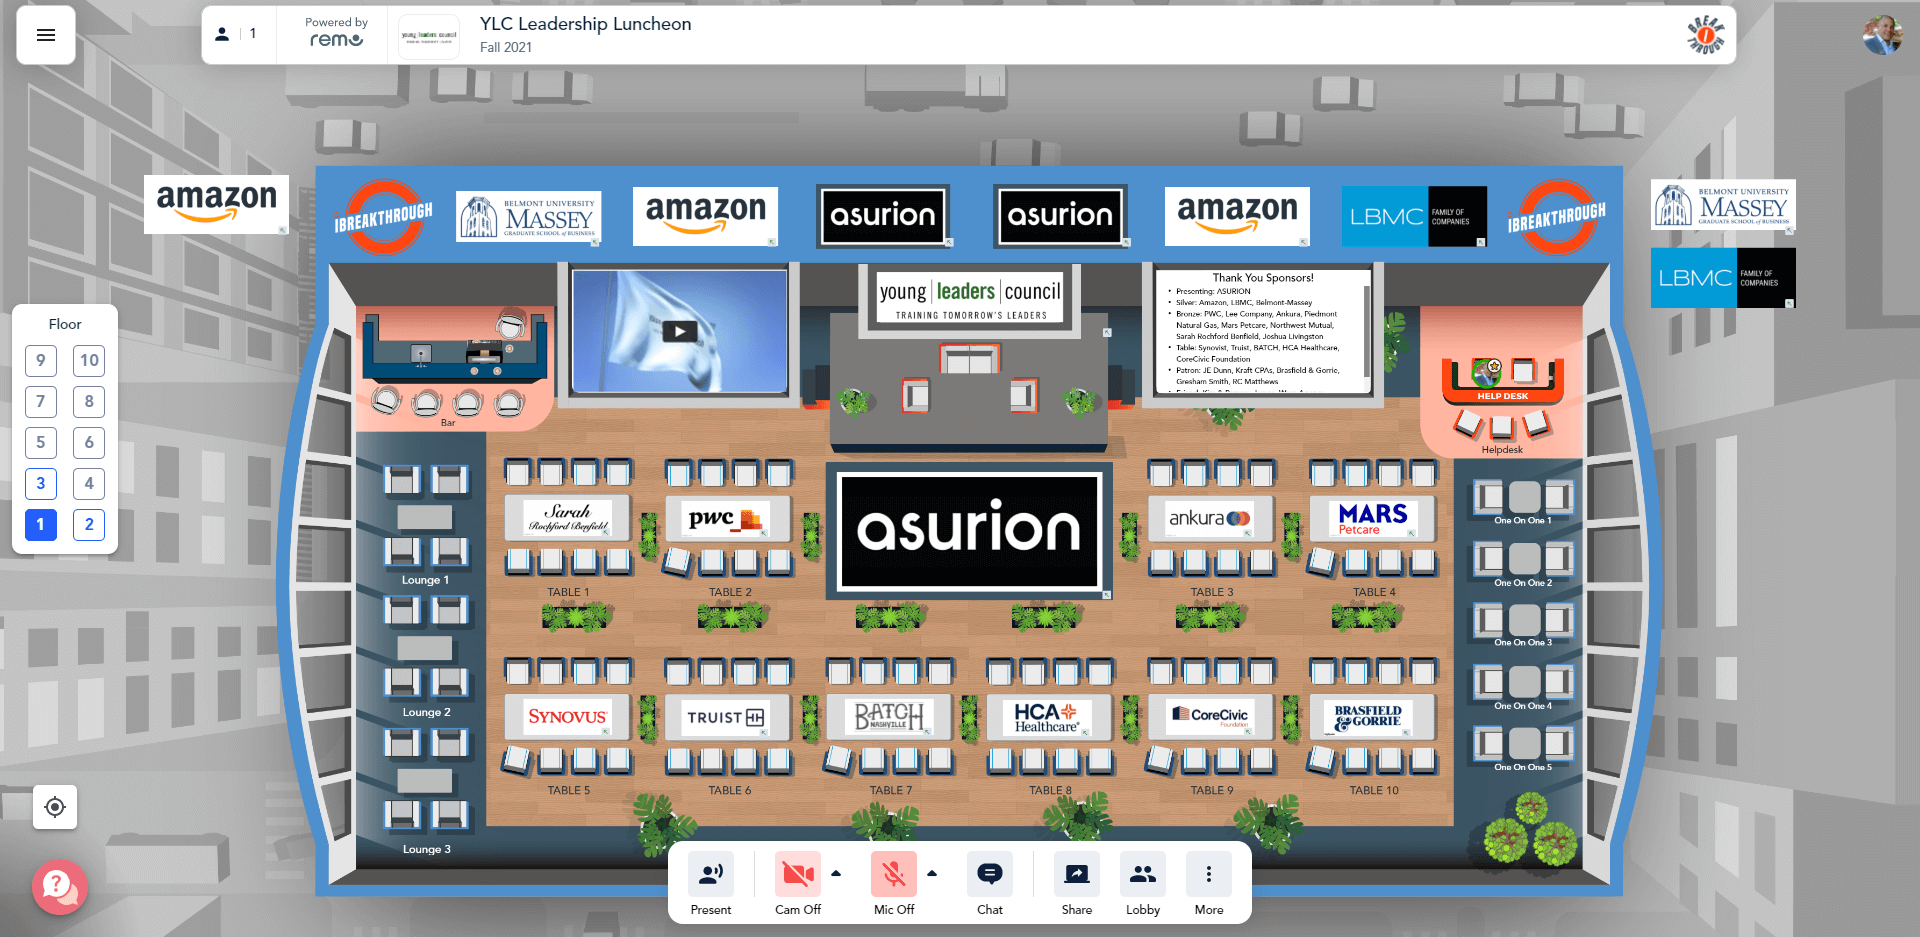Join Lounge 1 seating

point(426,517)
